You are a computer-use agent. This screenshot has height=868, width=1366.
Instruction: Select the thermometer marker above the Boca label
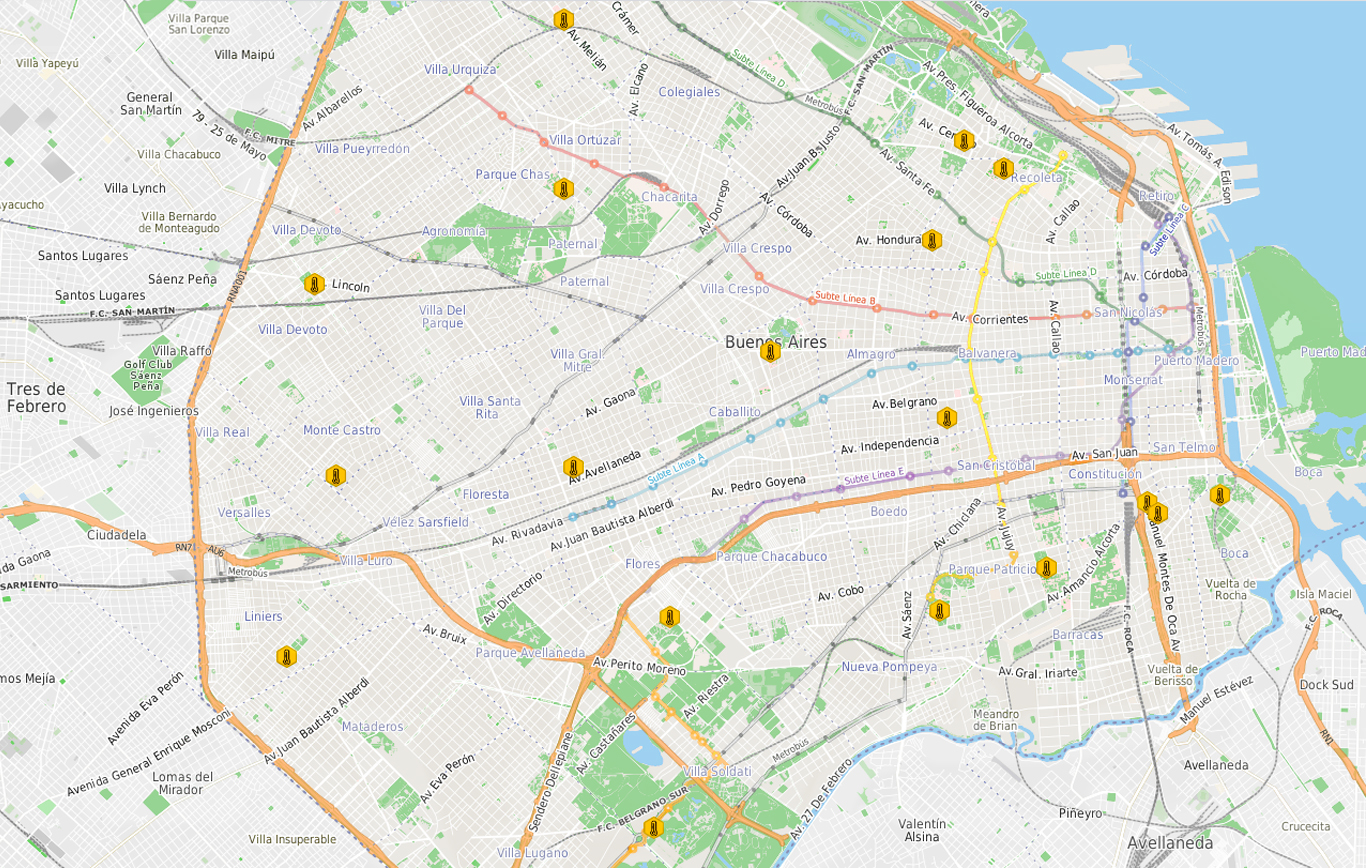pos(1218,495)
